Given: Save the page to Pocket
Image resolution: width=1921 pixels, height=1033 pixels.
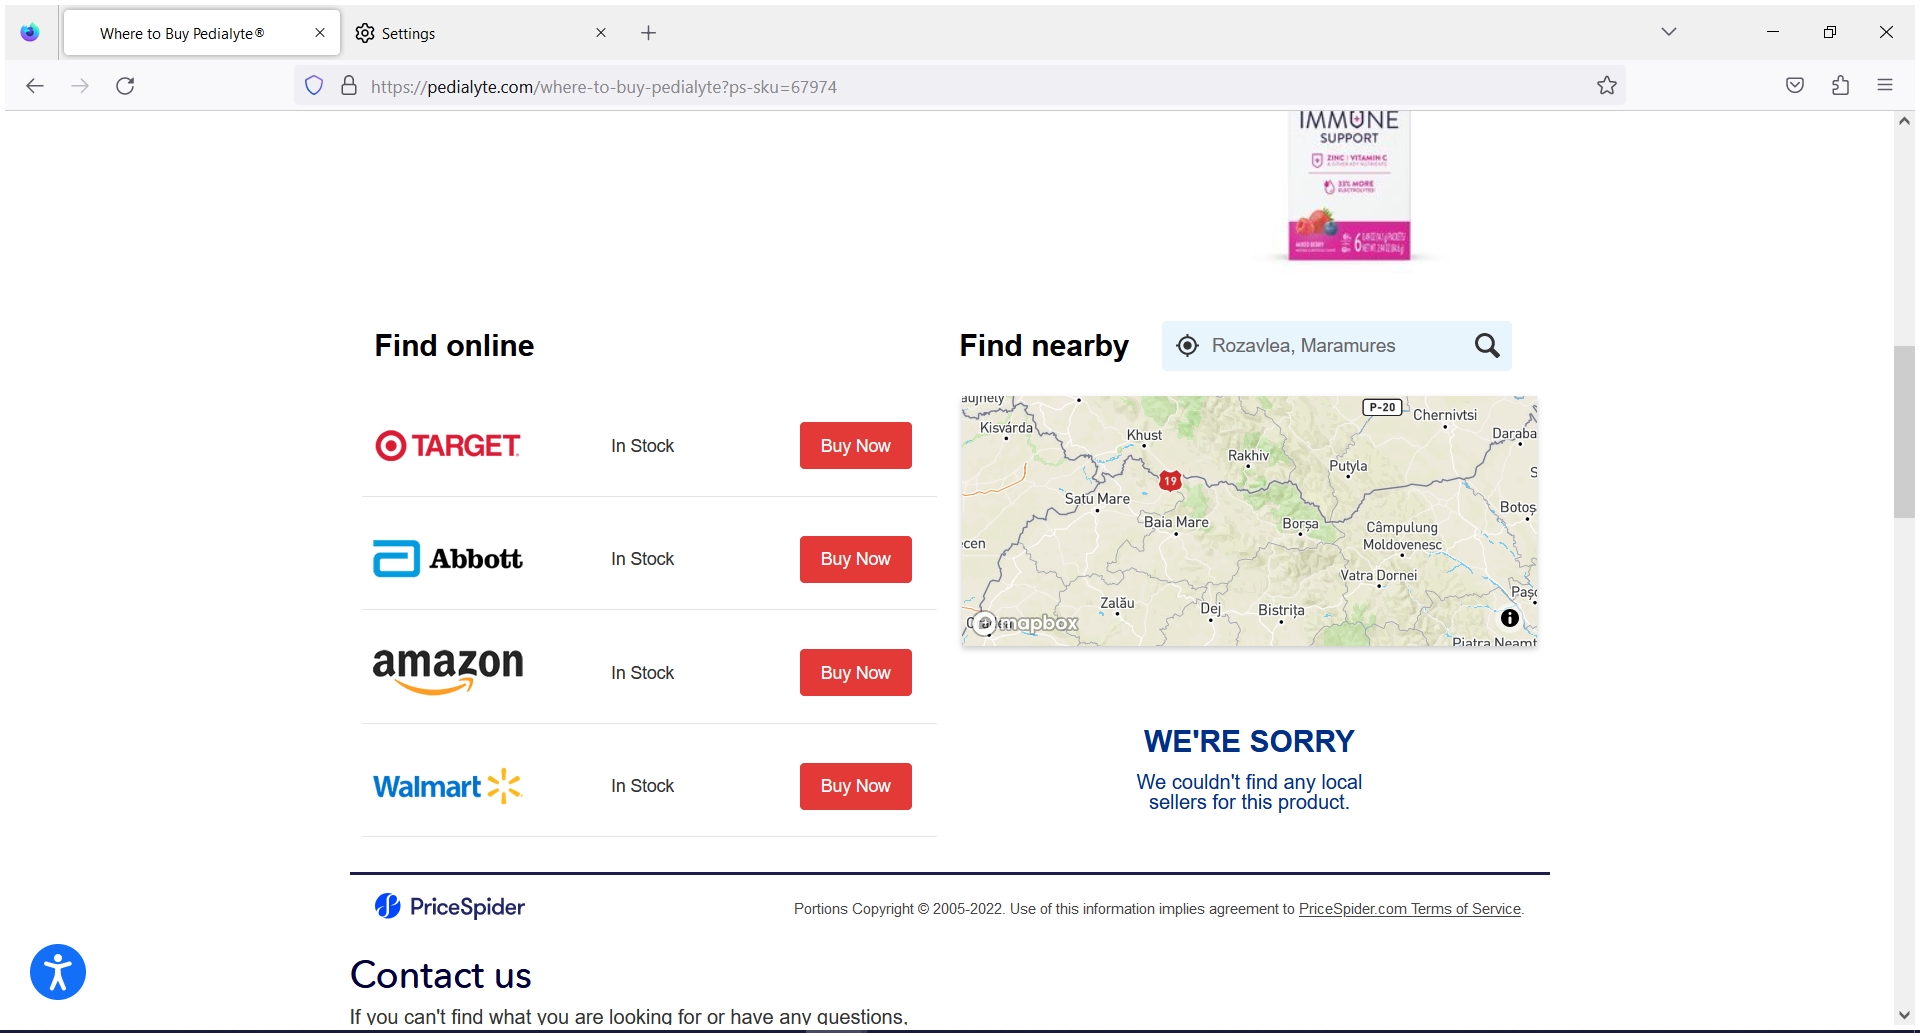Looking at the screenshot, I should (x=1794, y=86).
